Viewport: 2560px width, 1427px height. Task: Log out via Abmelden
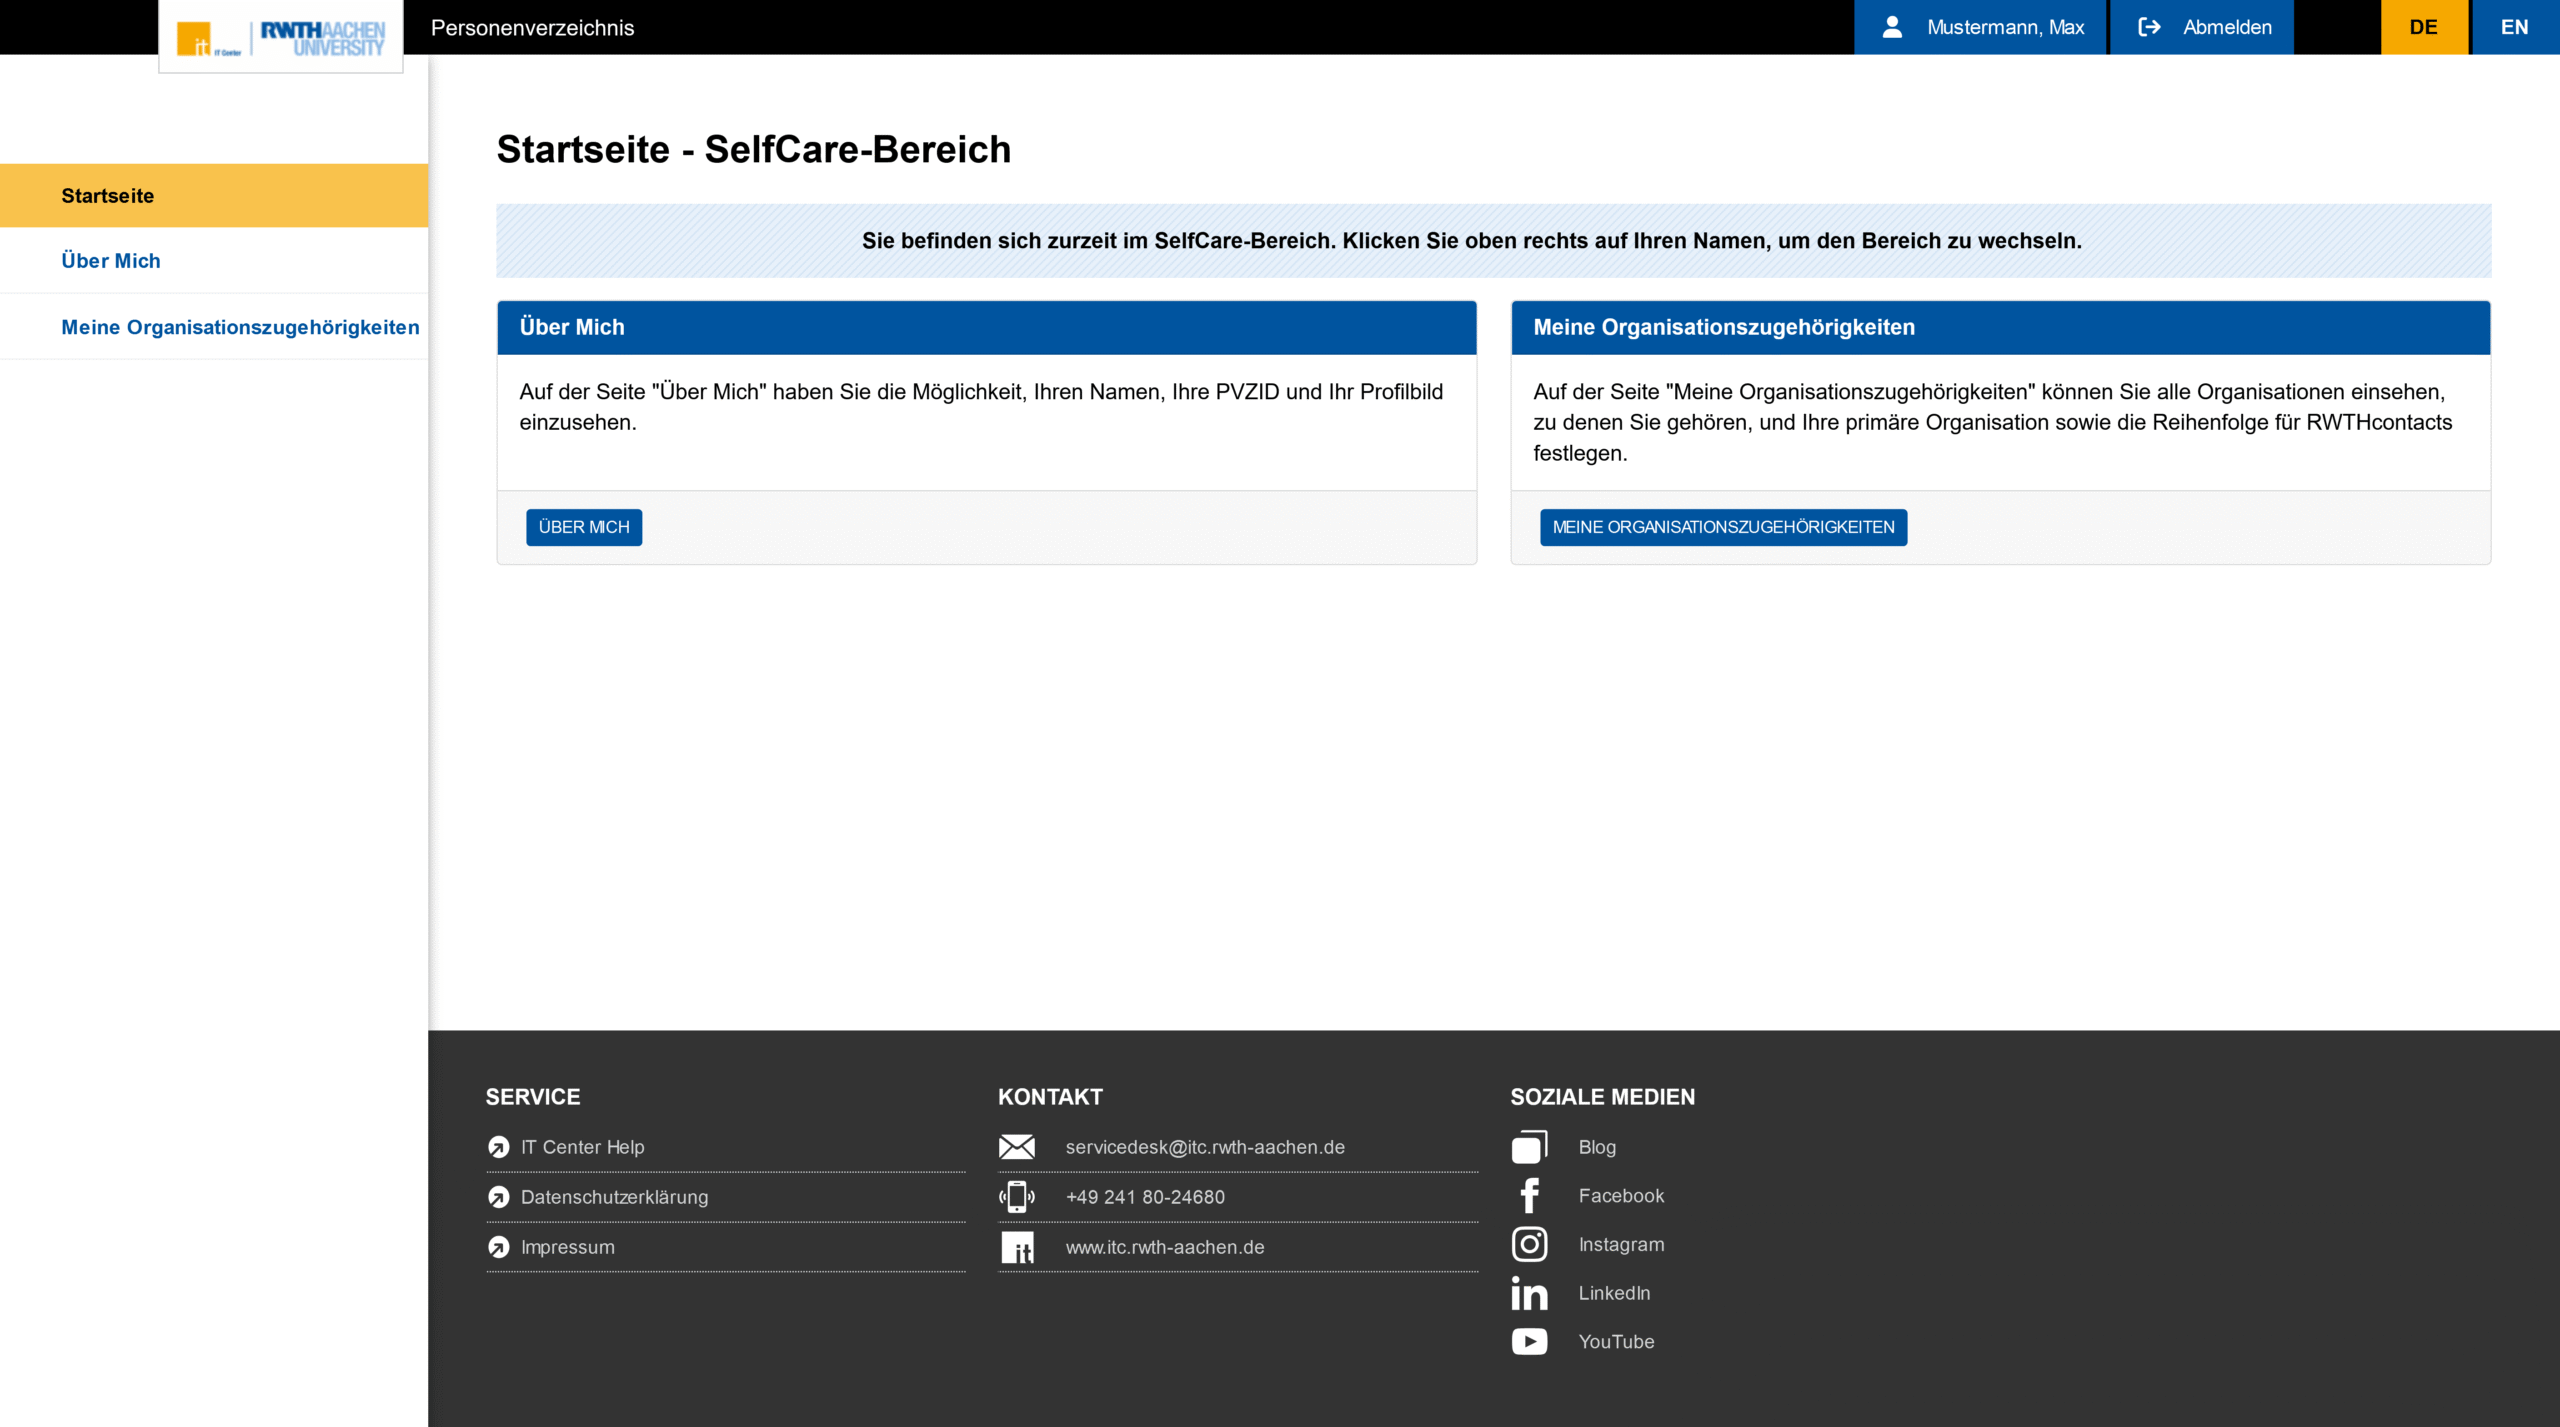point(2203,27)
